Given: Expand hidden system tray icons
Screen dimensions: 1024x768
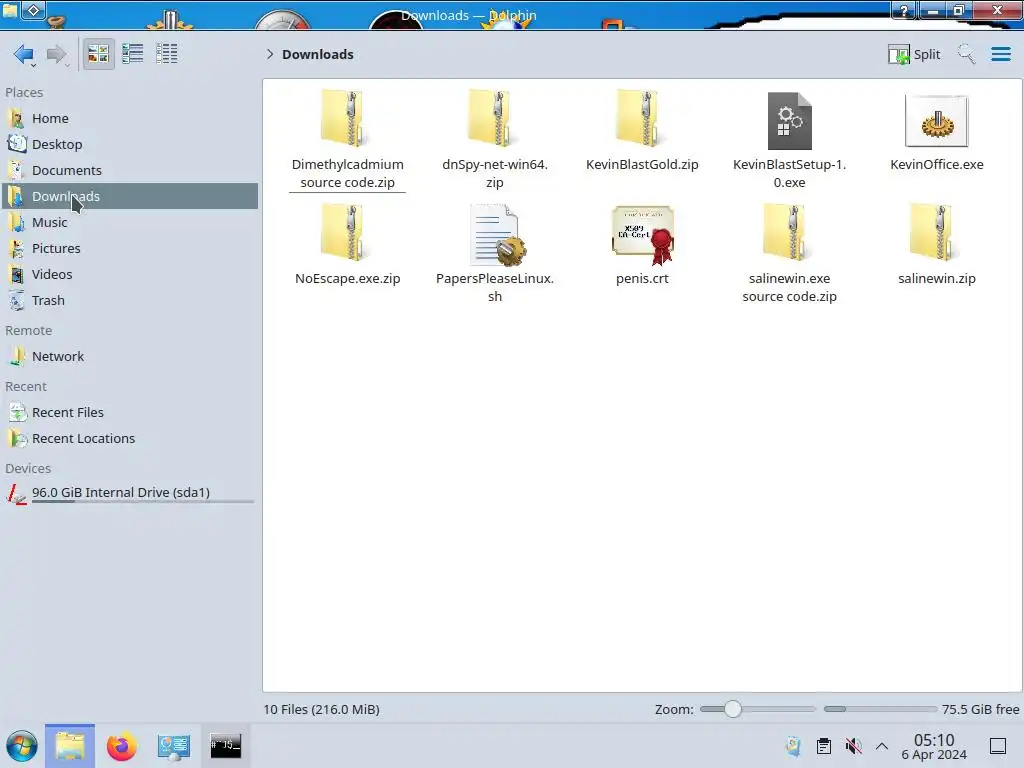Looking at the screenshot, I should (x=882, y=746).
